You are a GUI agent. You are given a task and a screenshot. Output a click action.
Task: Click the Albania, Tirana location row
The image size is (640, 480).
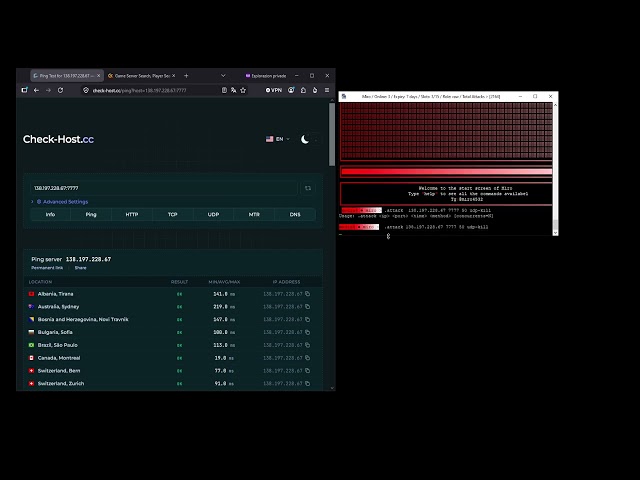173,294
